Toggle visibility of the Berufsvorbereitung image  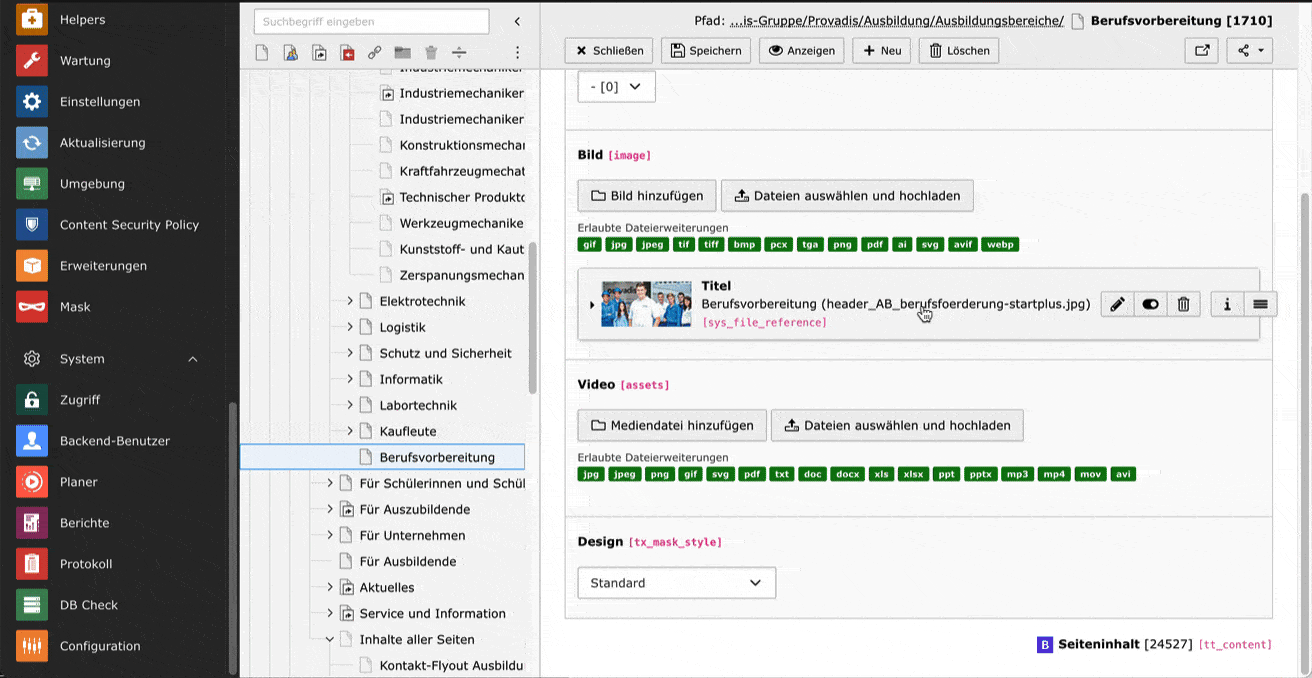coord(1150,304)
